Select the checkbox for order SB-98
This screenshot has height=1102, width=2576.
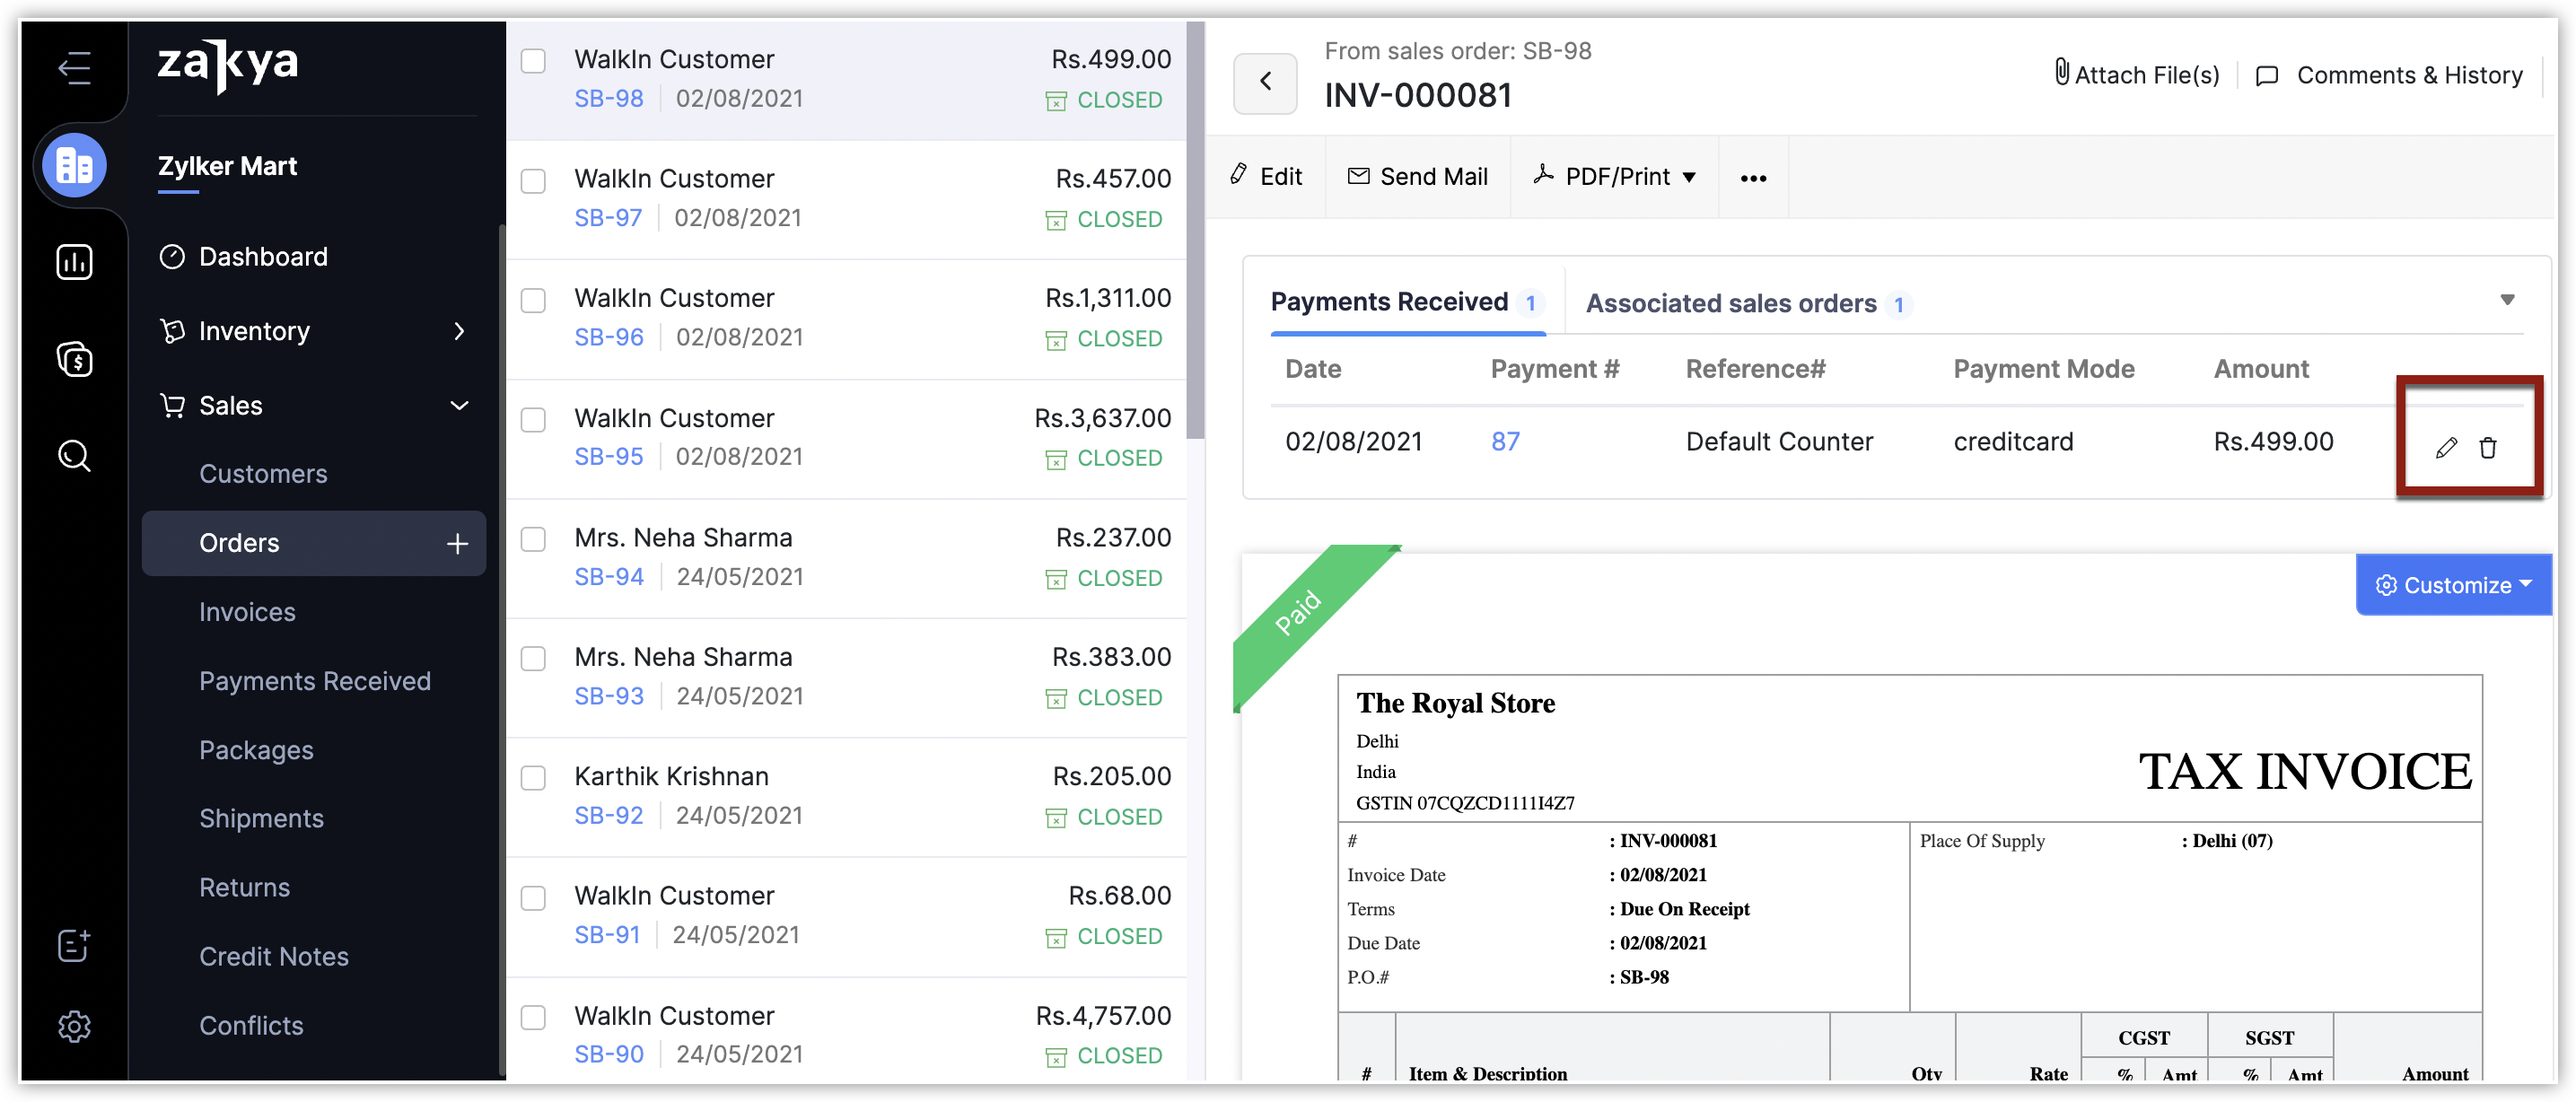(x=533, y=61)
